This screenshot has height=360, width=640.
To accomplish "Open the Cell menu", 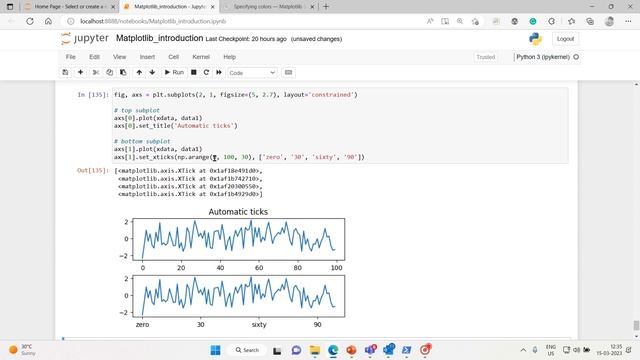I will [x=173, y=57].
